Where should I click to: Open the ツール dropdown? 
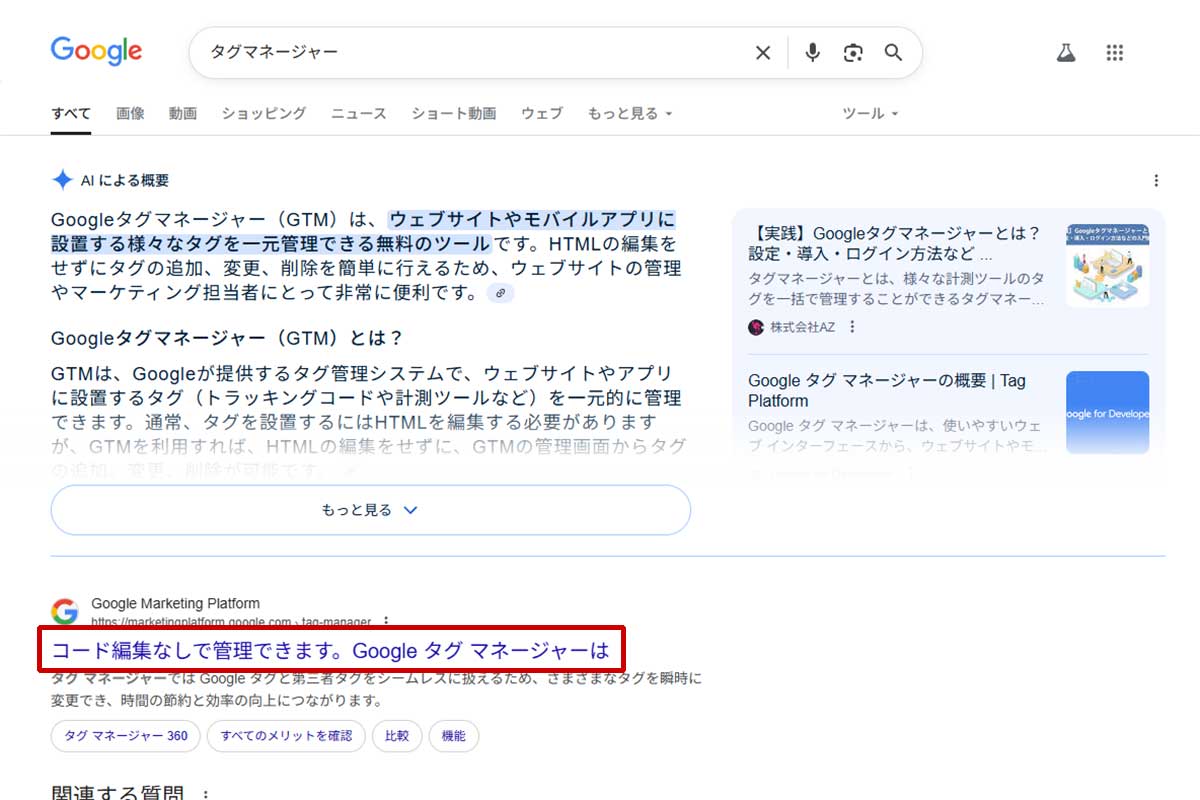click(871, 114)
